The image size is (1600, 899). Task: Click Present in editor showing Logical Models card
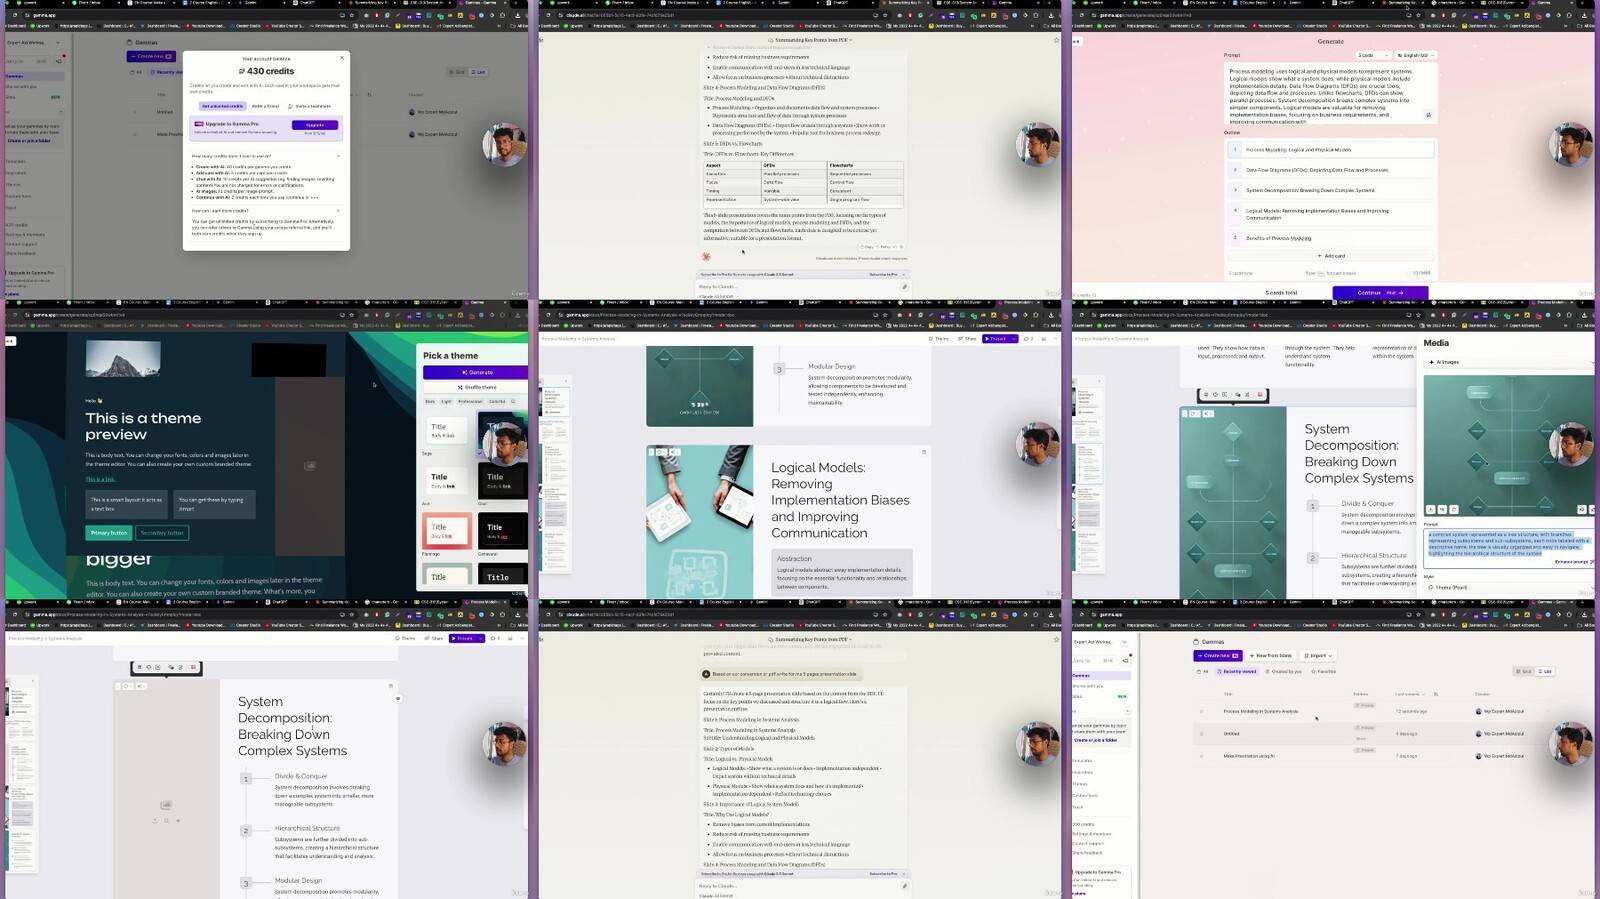[995, 339]
